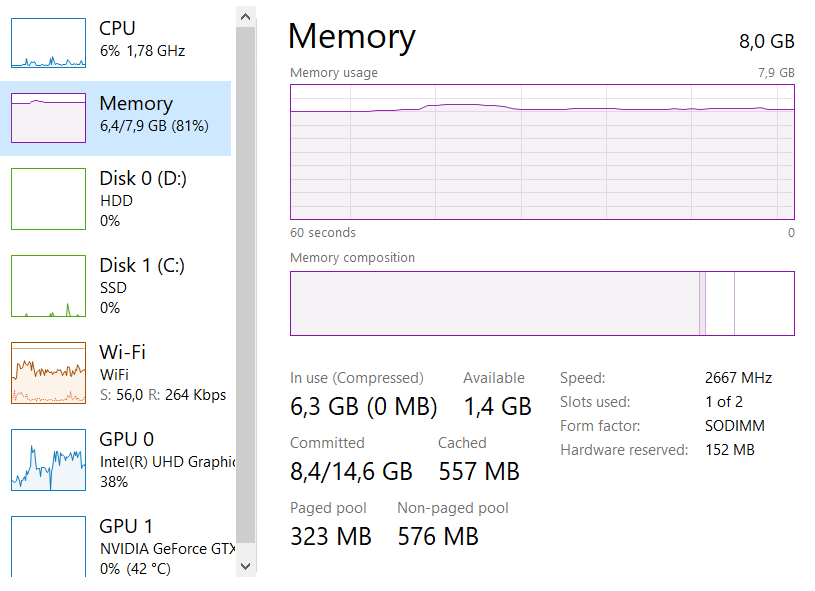
Task: Open the GPU 0 graph thumbnail
Action: [48, 460]
